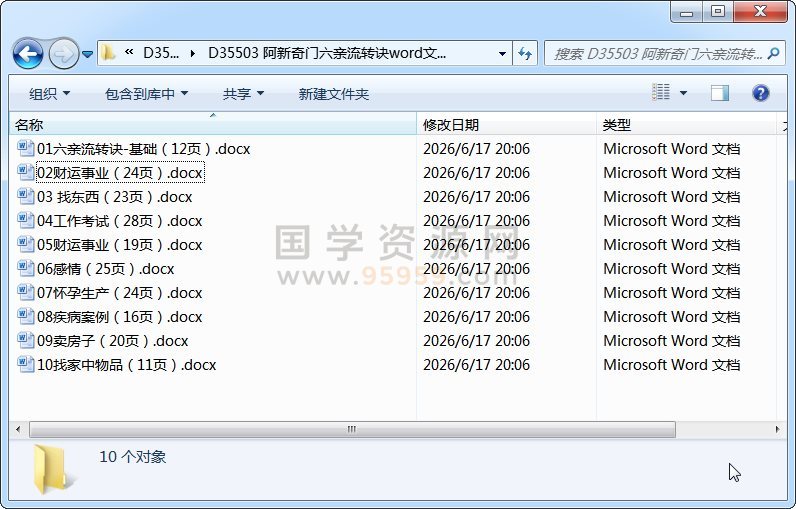The height and width of the screenshot is (509, 796).
Task: Sort by the 名称 column header
Action: coord(213,125)
